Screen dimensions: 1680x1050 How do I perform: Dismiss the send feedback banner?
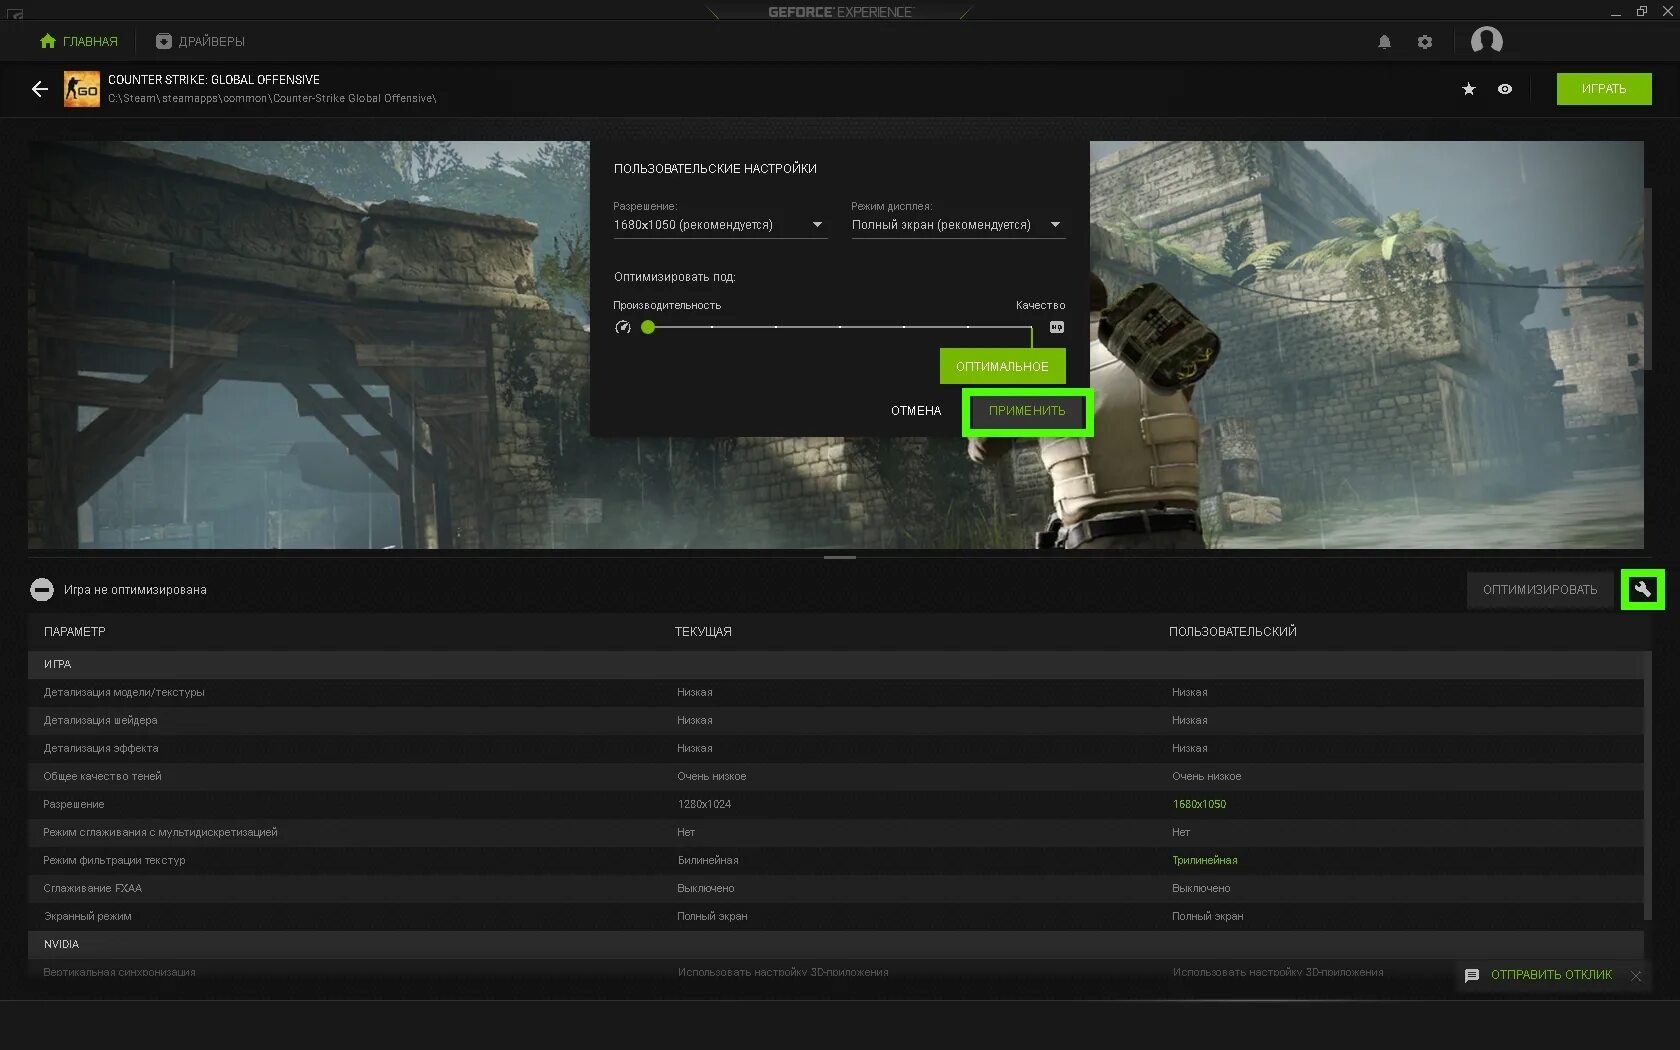(x=1636, y=976)
